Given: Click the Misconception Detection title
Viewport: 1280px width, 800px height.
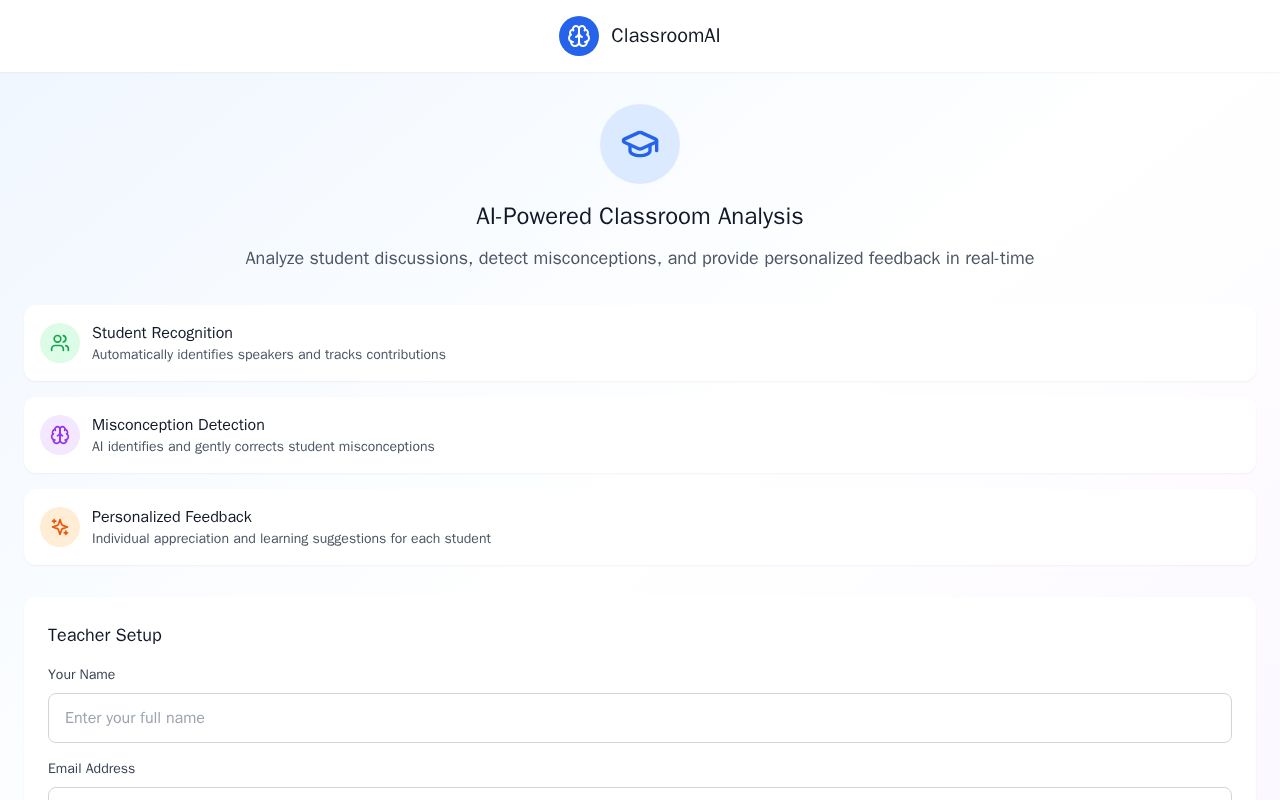Looking at the screenshot, I should [178, 425].
